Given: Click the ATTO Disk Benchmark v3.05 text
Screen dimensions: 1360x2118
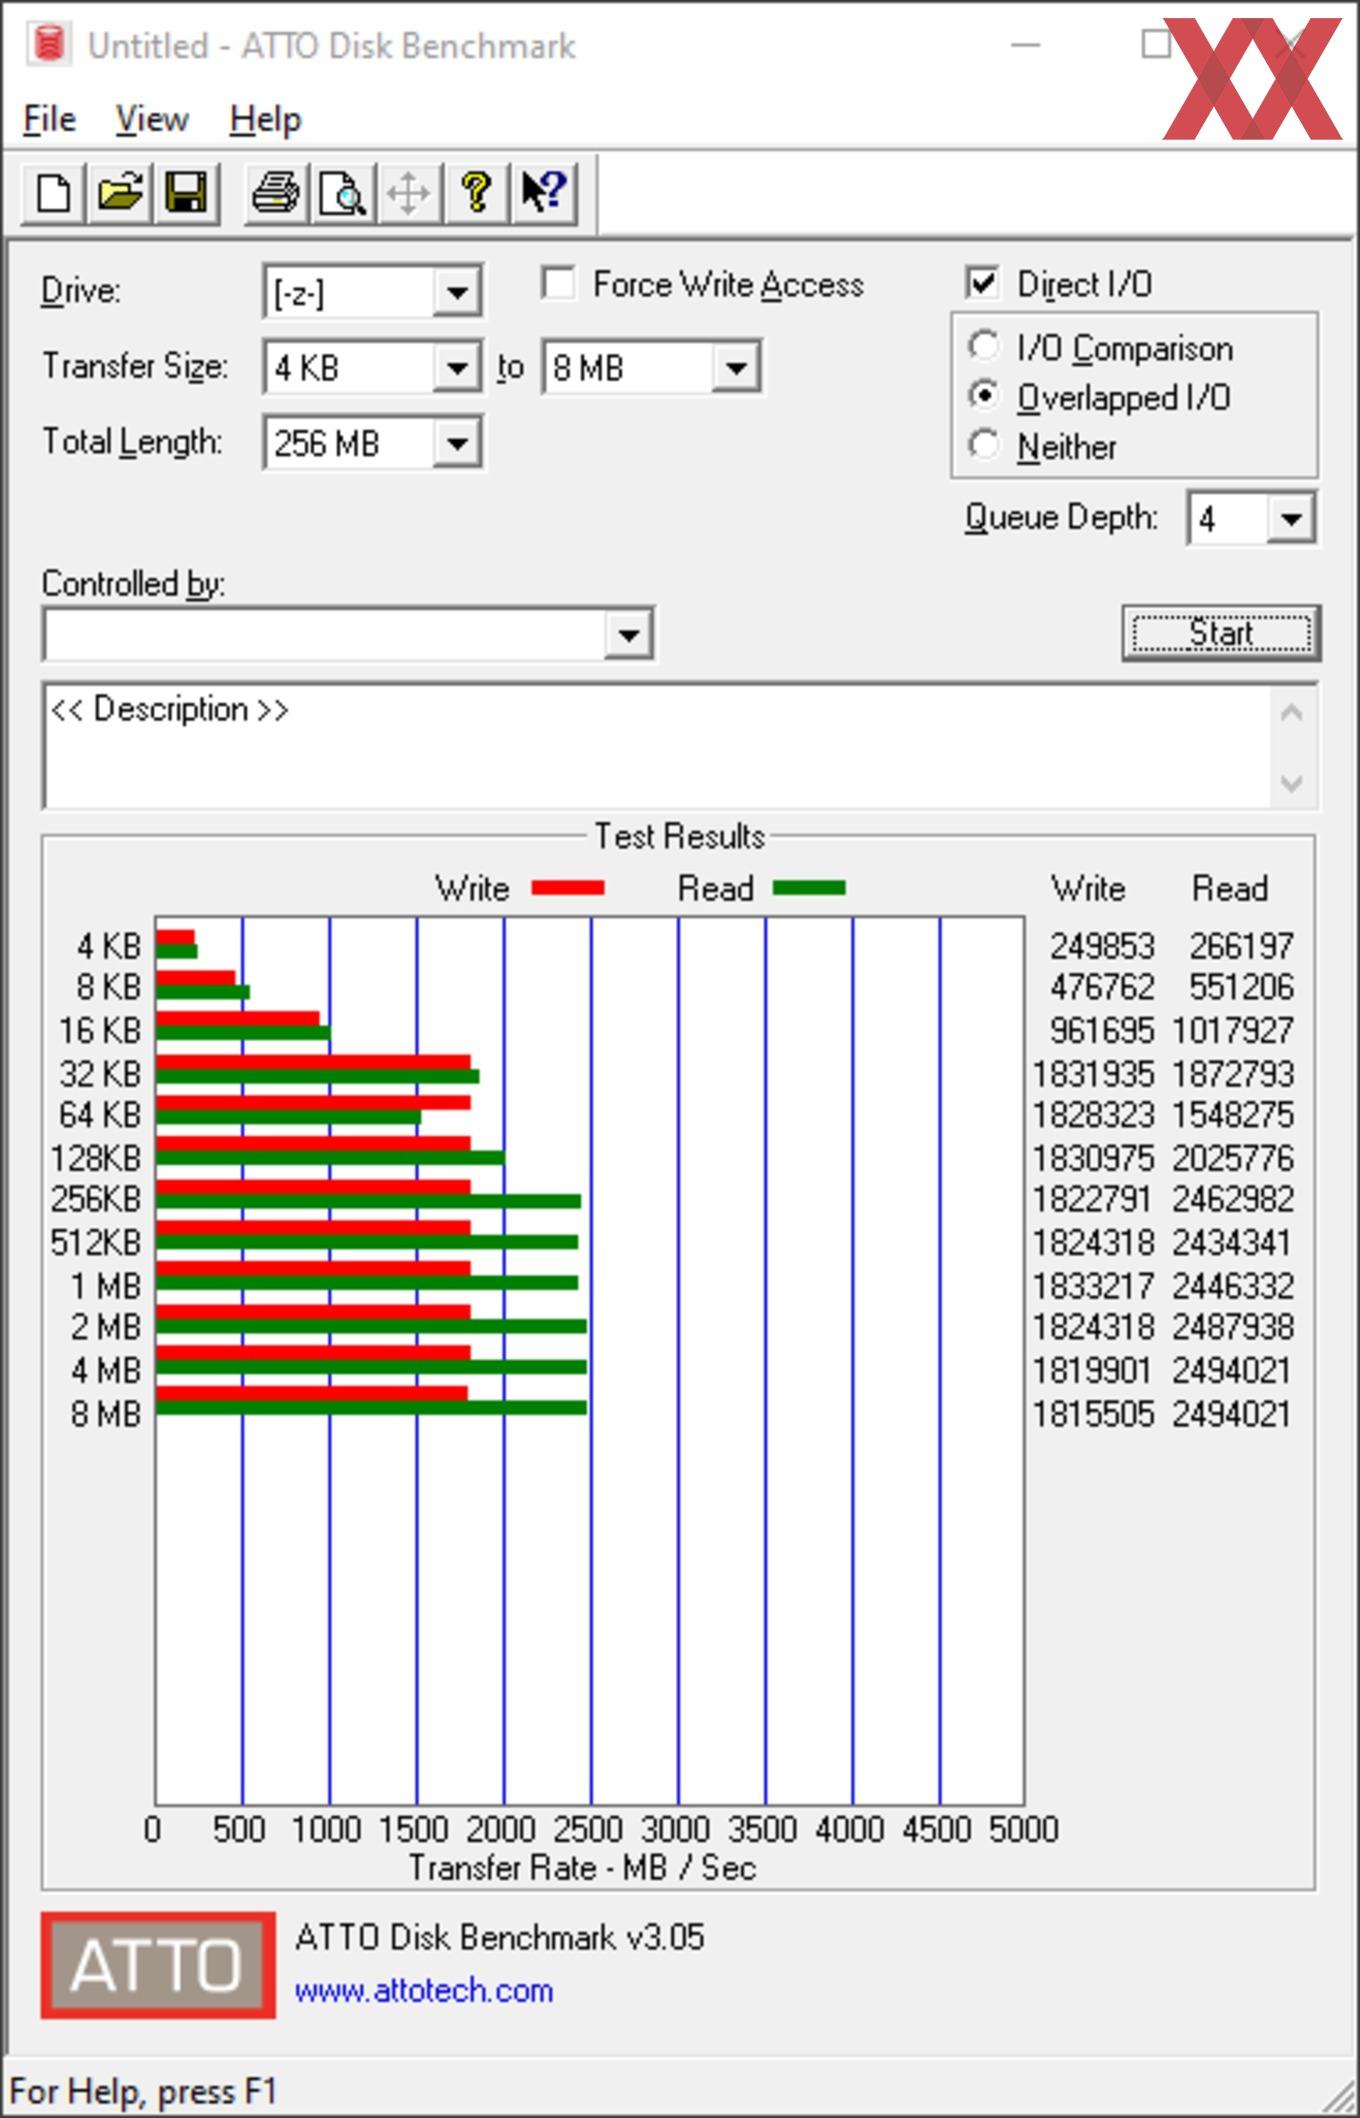Looking at the screenshot, I should 499,1937.
